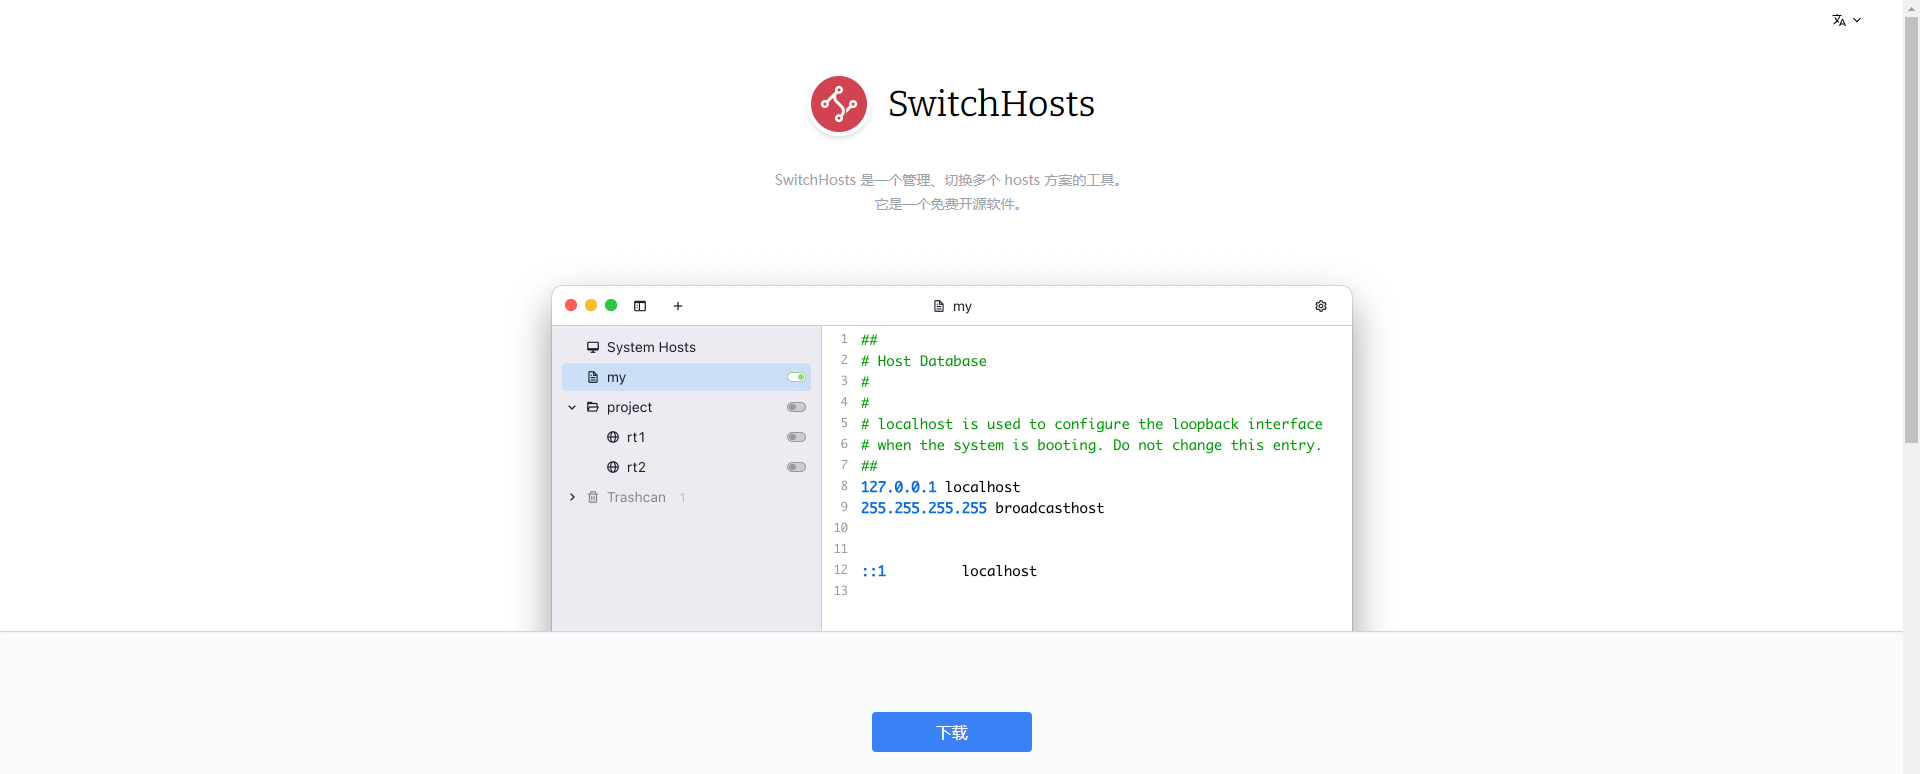Click the 'Do not change this entry' line

(x=1091, y=445)
